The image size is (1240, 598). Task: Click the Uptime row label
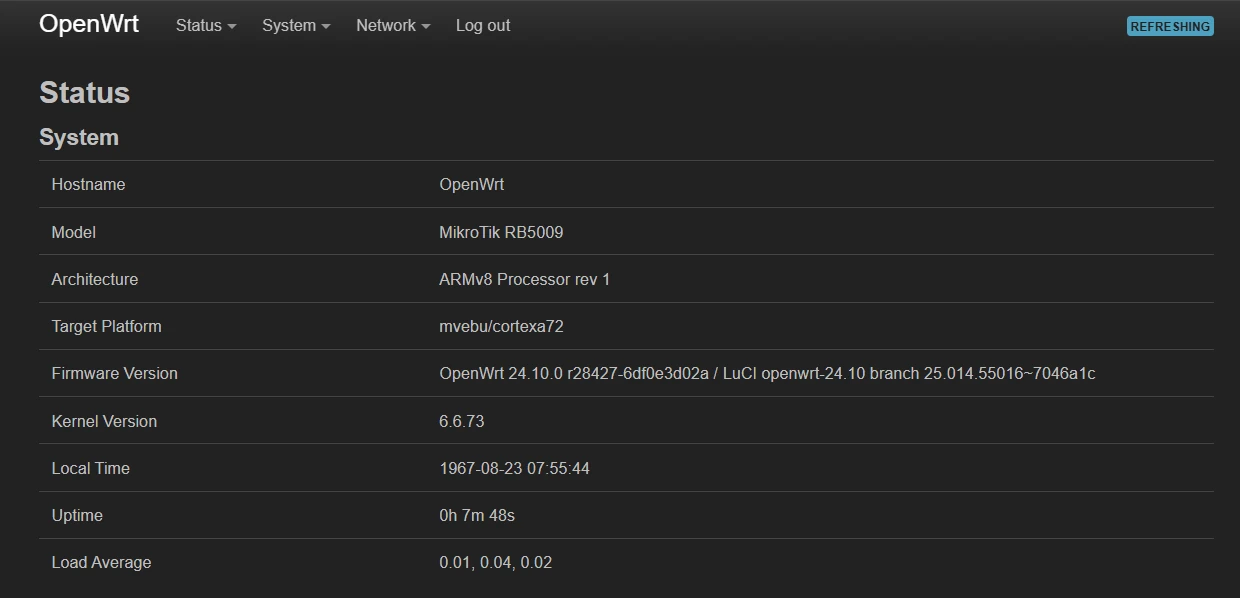click(77, 515)
